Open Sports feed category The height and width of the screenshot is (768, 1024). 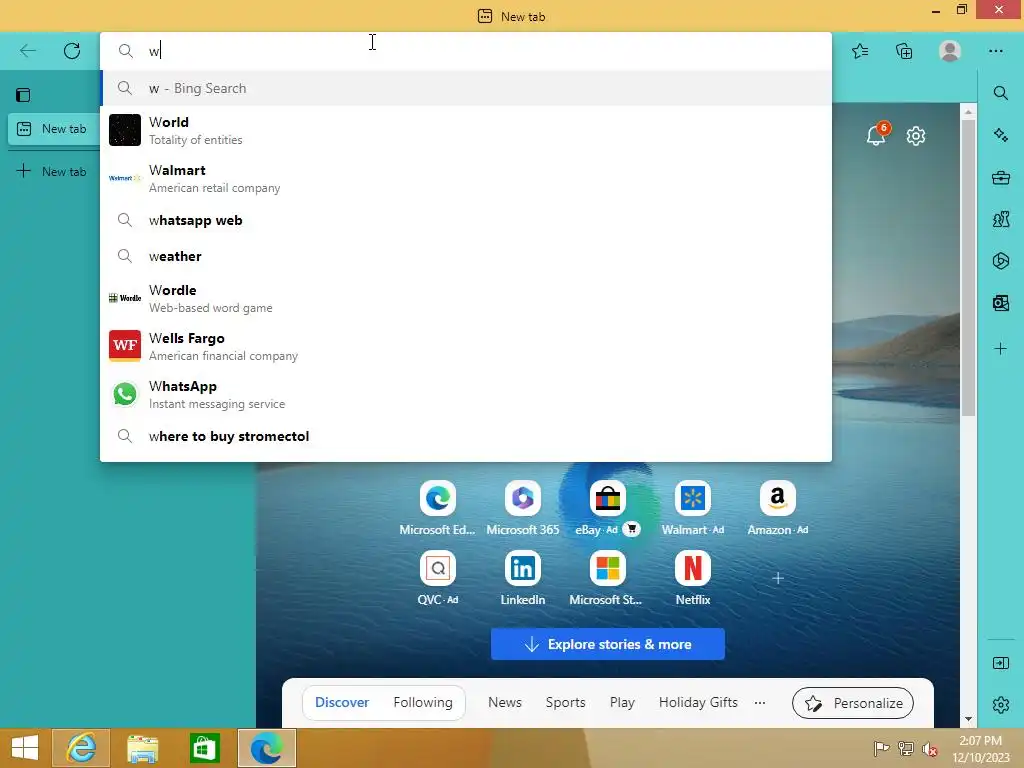pos(566,702)
